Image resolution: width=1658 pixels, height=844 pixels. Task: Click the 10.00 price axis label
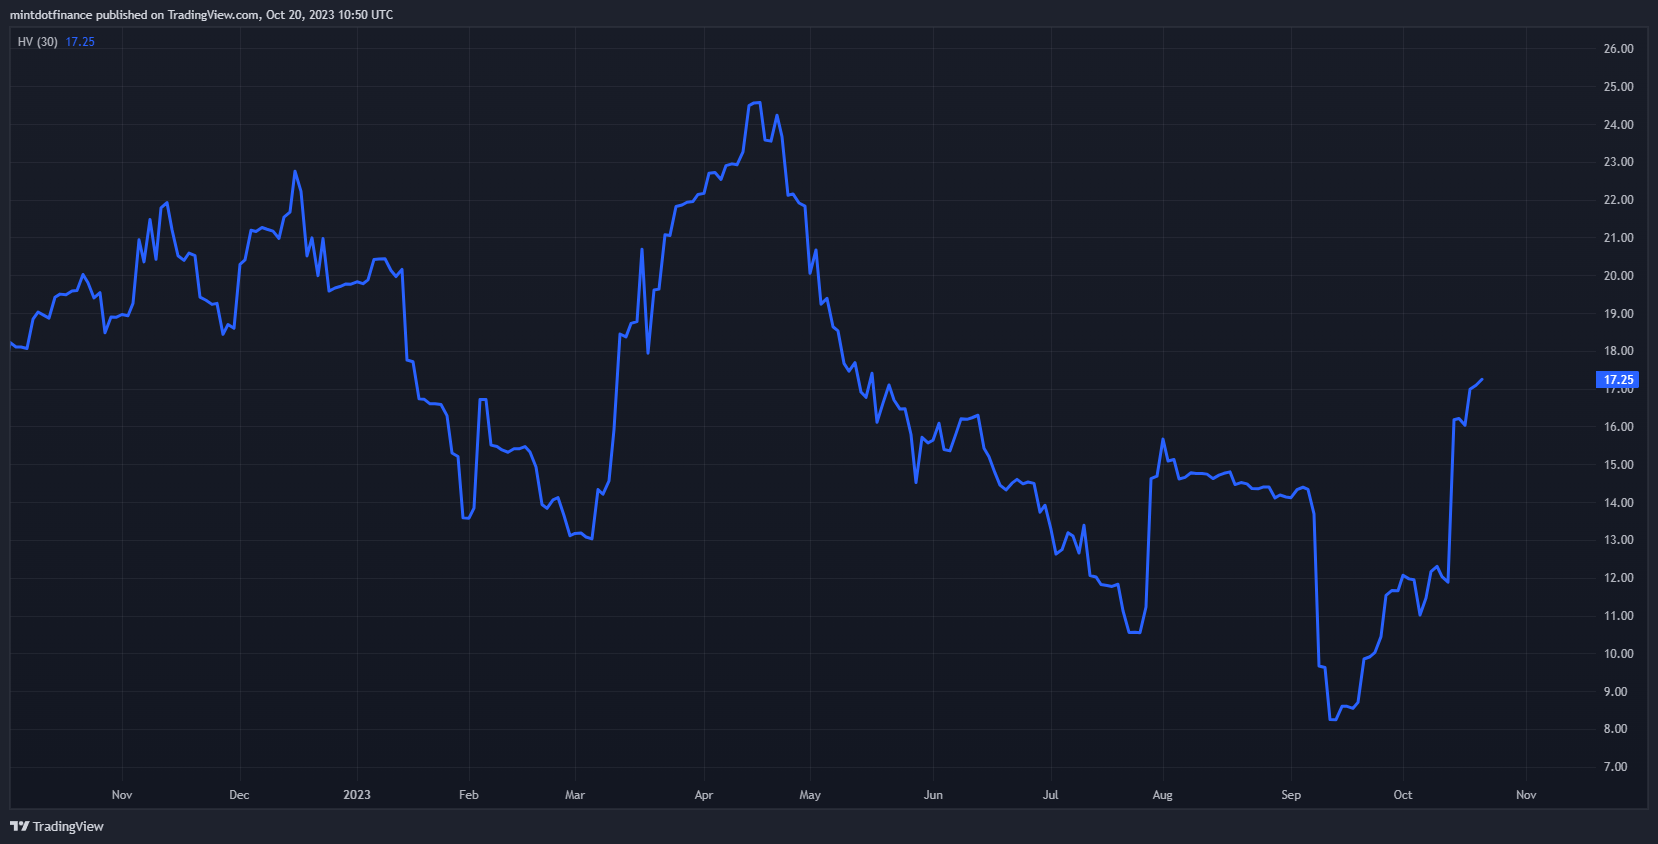pyautogui.click(x=1618, y=654)
